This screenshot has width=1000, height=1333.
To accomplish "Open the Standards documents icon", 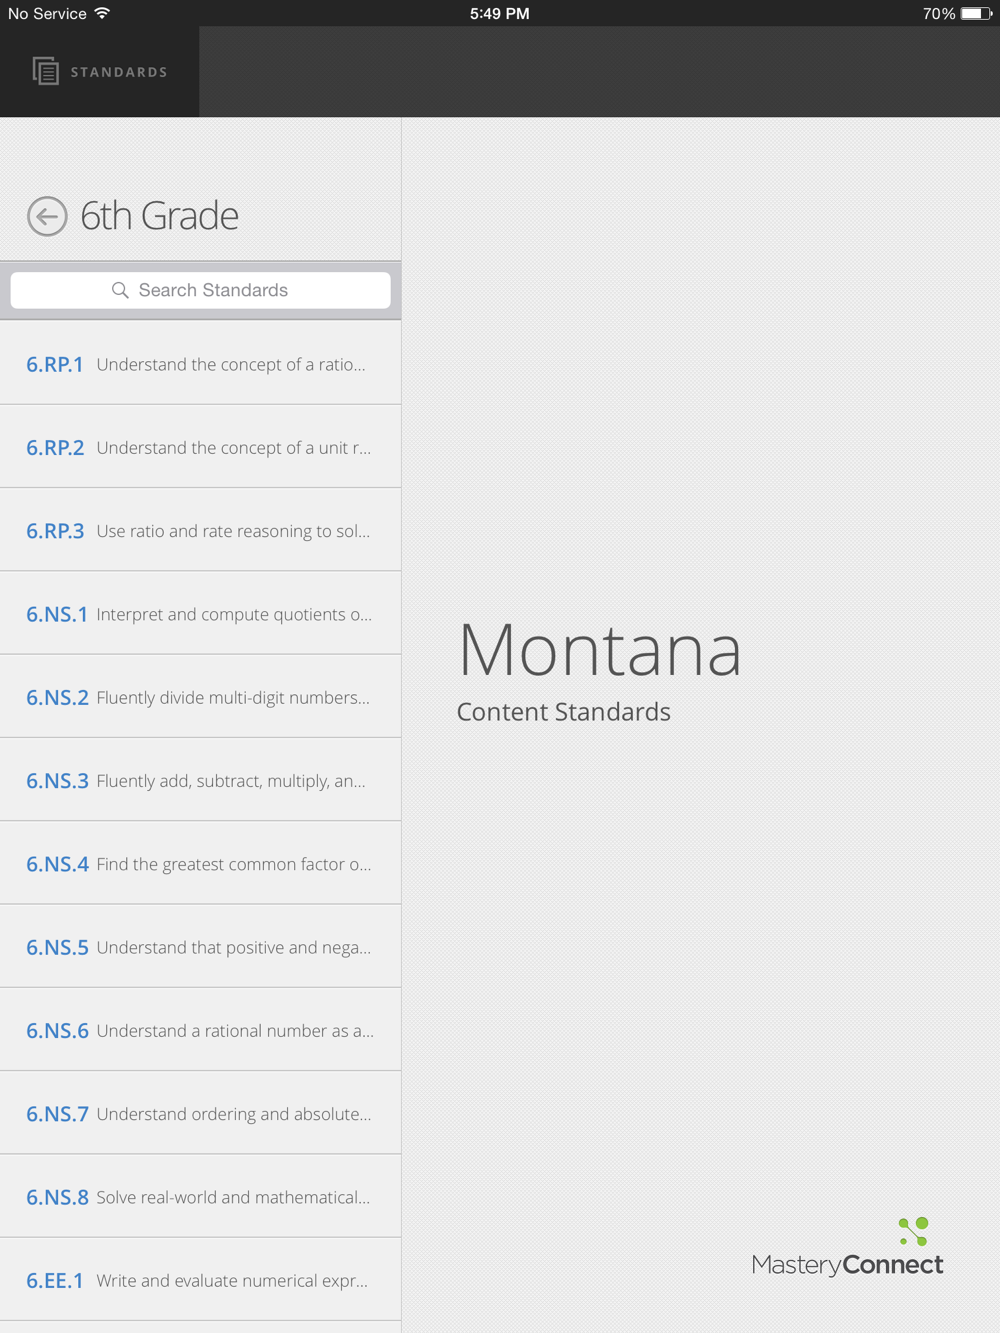I will pos(45,71).
